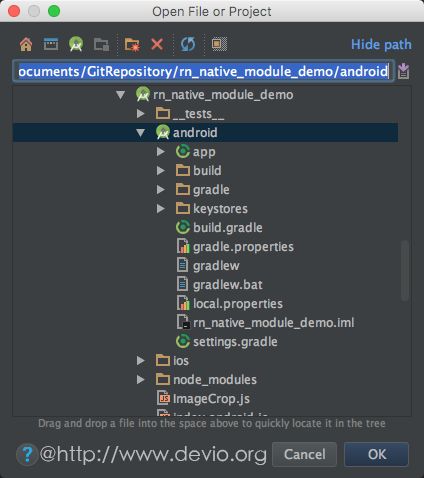Screen dimensions: 424x478
Task: Select the gradle folder name
Action: [x=211, y=190]
